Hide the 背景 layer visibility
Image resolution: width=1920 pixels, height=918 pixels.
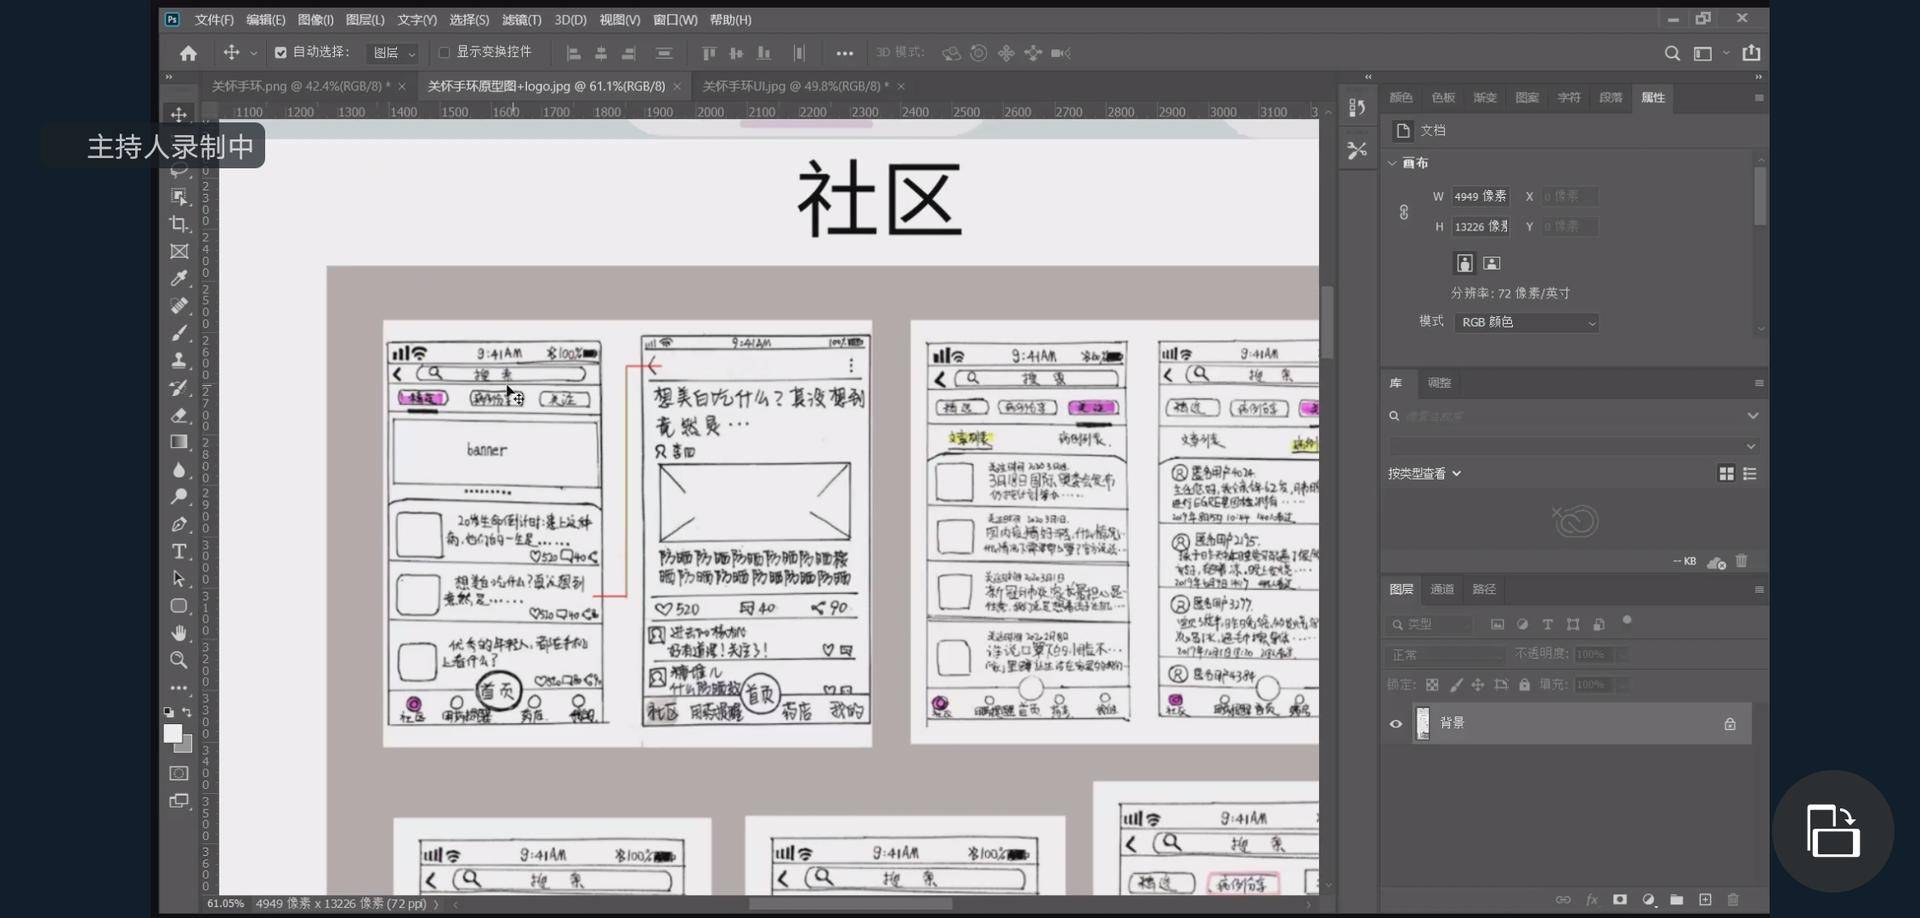[x=1396, y=724]
